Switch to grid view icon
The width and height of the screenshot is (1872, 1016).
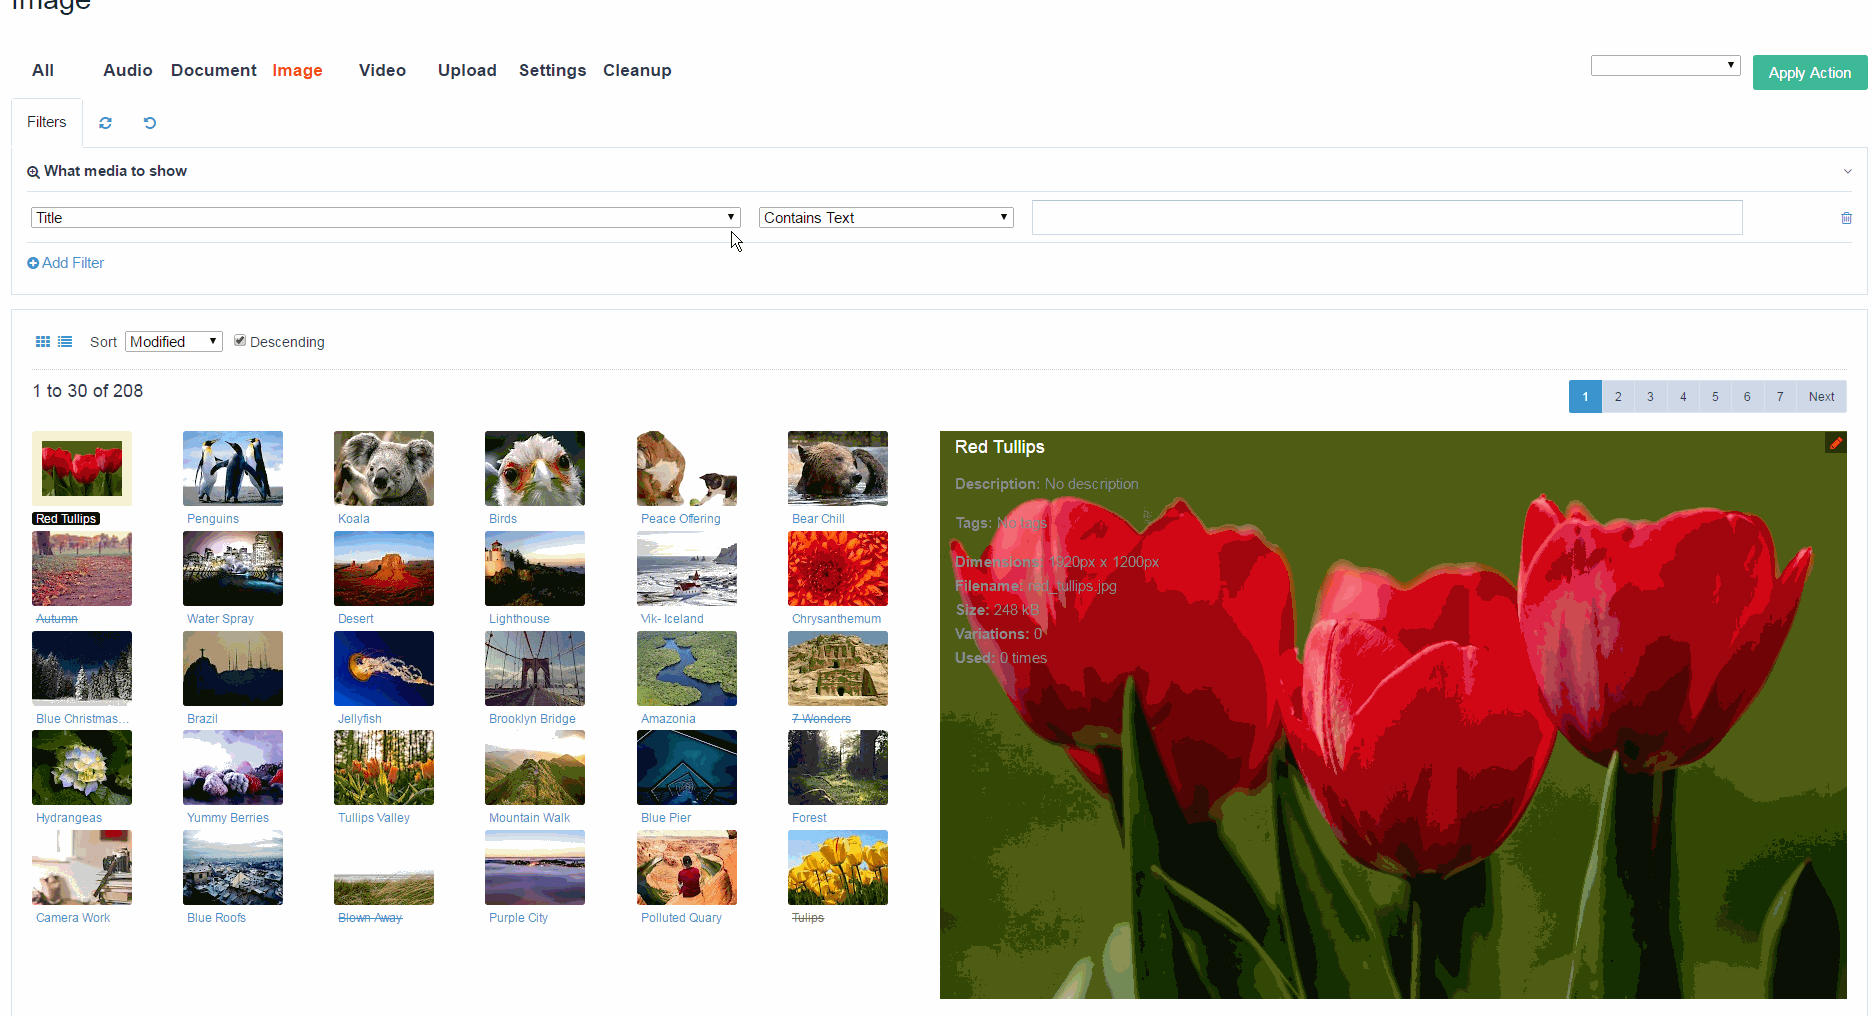point(43,342)
